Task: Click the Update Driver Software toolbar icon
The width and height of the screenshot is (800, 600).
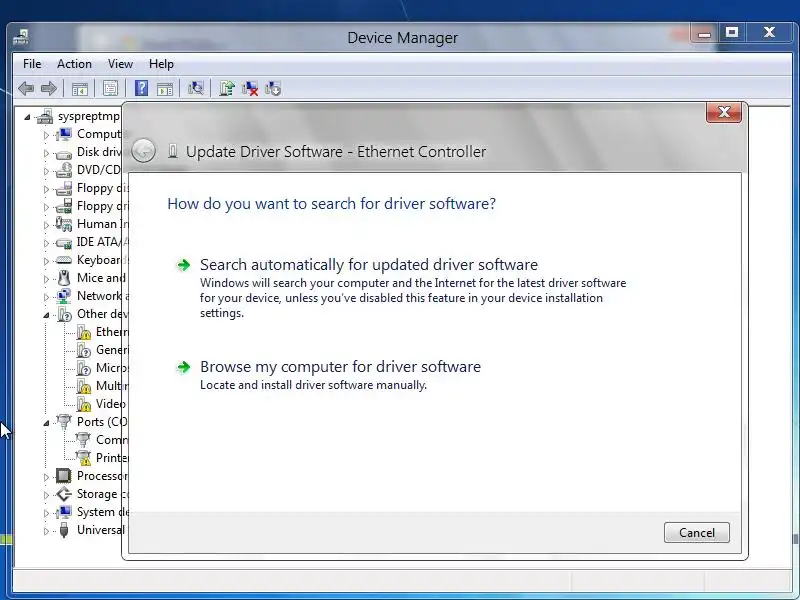Action: (227, 88)
